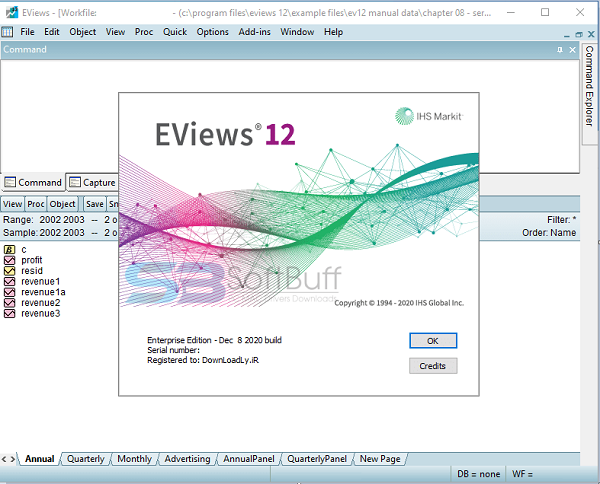Click the workfile View toolbar button
Viewport: 600px width, 484px height.
tap(13, 204)
